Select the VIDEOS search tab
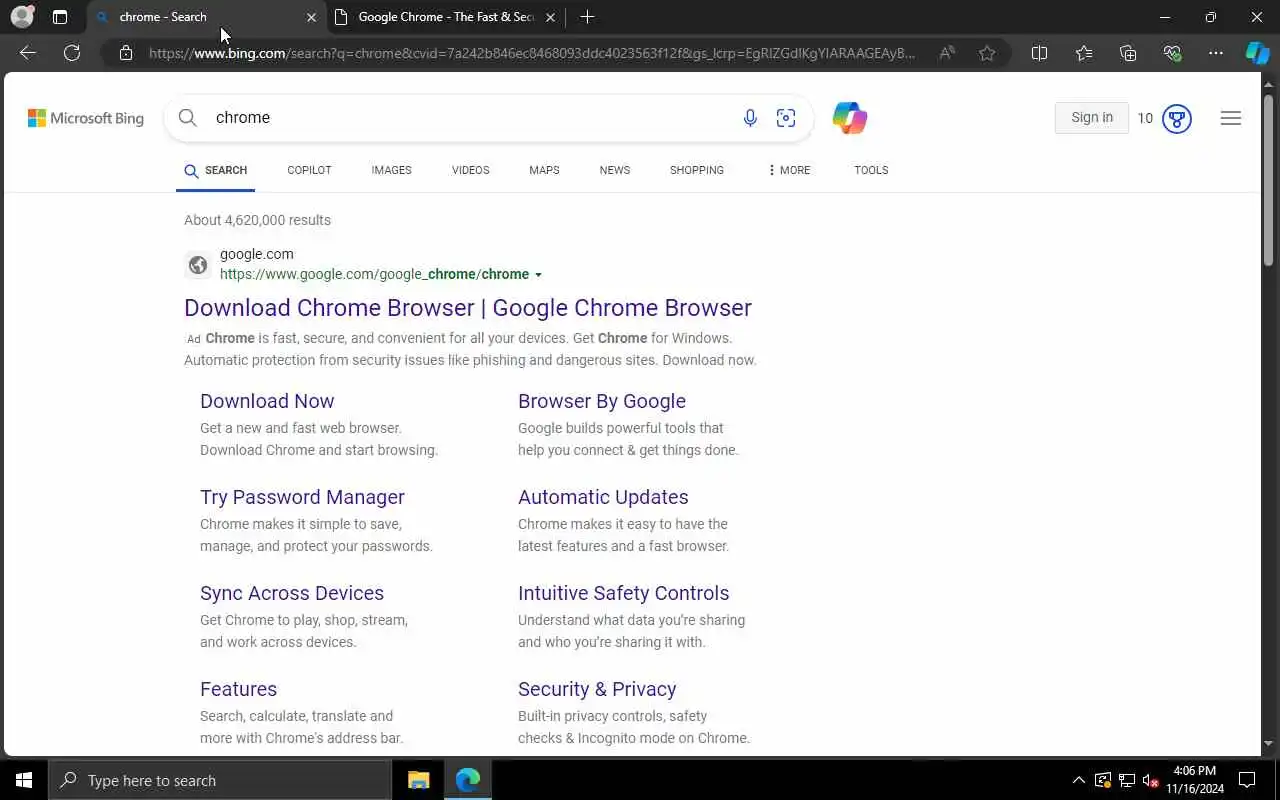The image size is (1280, 800). click(x=470, y=170)
